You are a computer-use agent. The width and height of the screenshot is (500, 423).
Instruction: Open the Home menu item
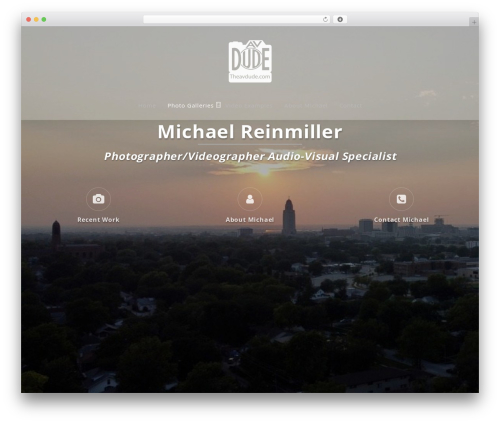[x=147, y=106]
